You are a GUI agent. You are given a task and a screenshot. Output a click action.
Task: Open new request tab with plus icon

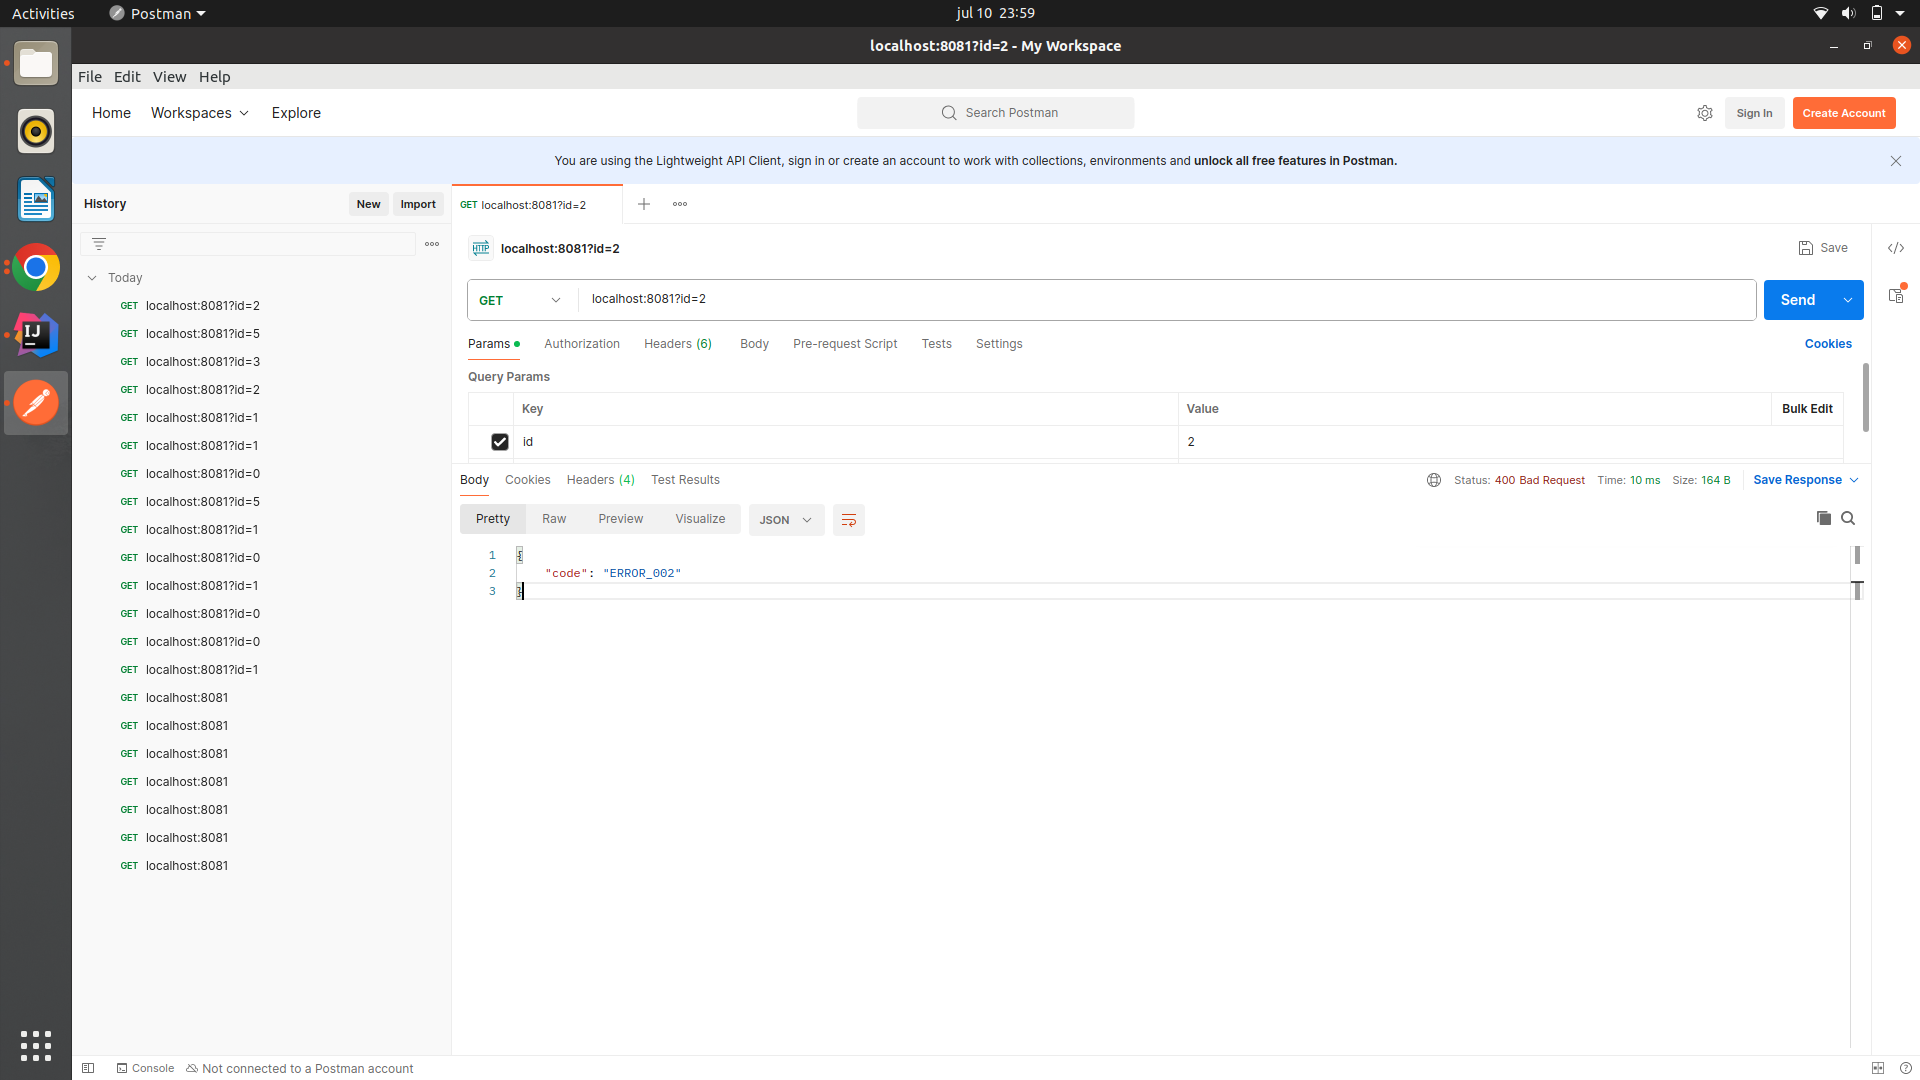coord(644,204)
